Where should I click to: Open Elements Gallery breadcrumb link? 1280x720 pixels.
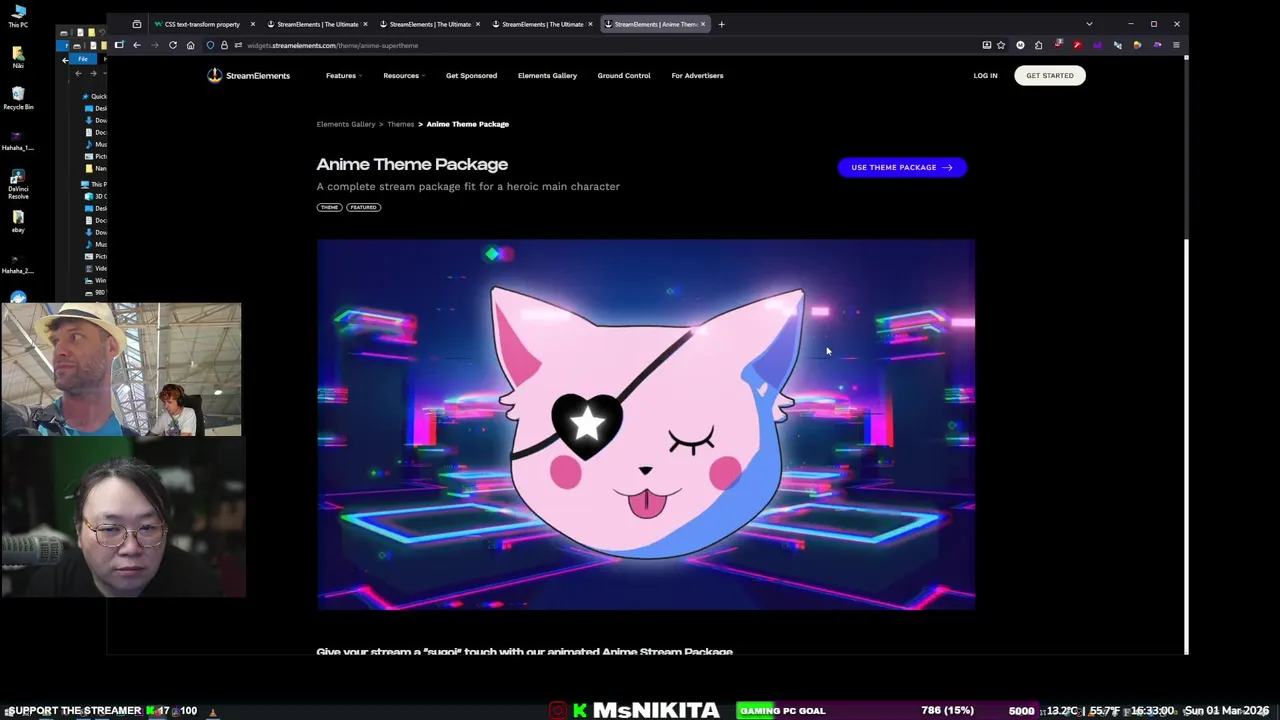[346, 124]
